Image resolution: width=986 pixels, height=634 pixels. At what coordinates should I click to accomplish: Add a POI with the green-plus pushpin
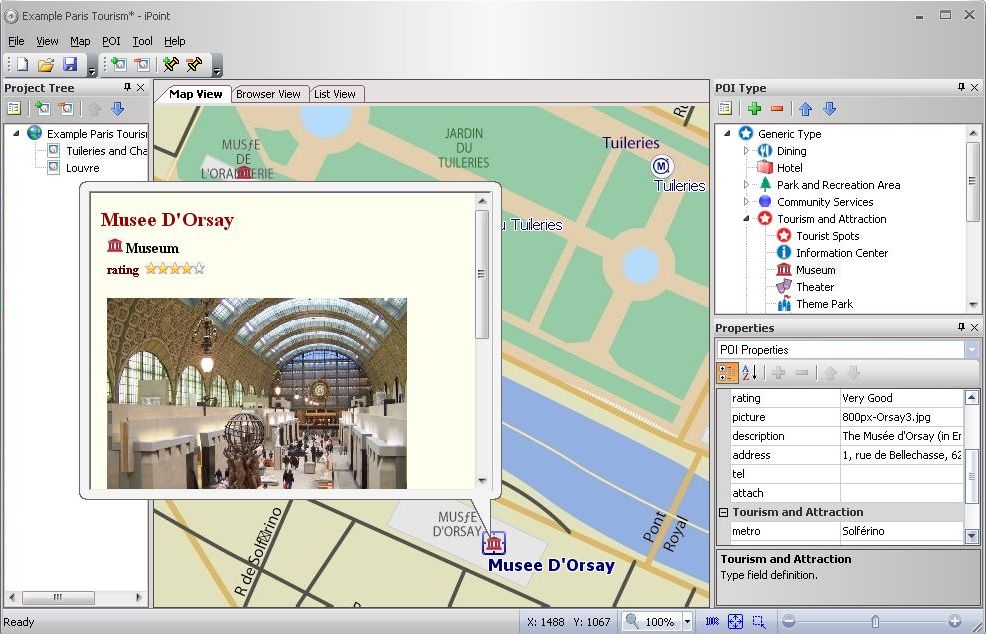click(171, 64)
